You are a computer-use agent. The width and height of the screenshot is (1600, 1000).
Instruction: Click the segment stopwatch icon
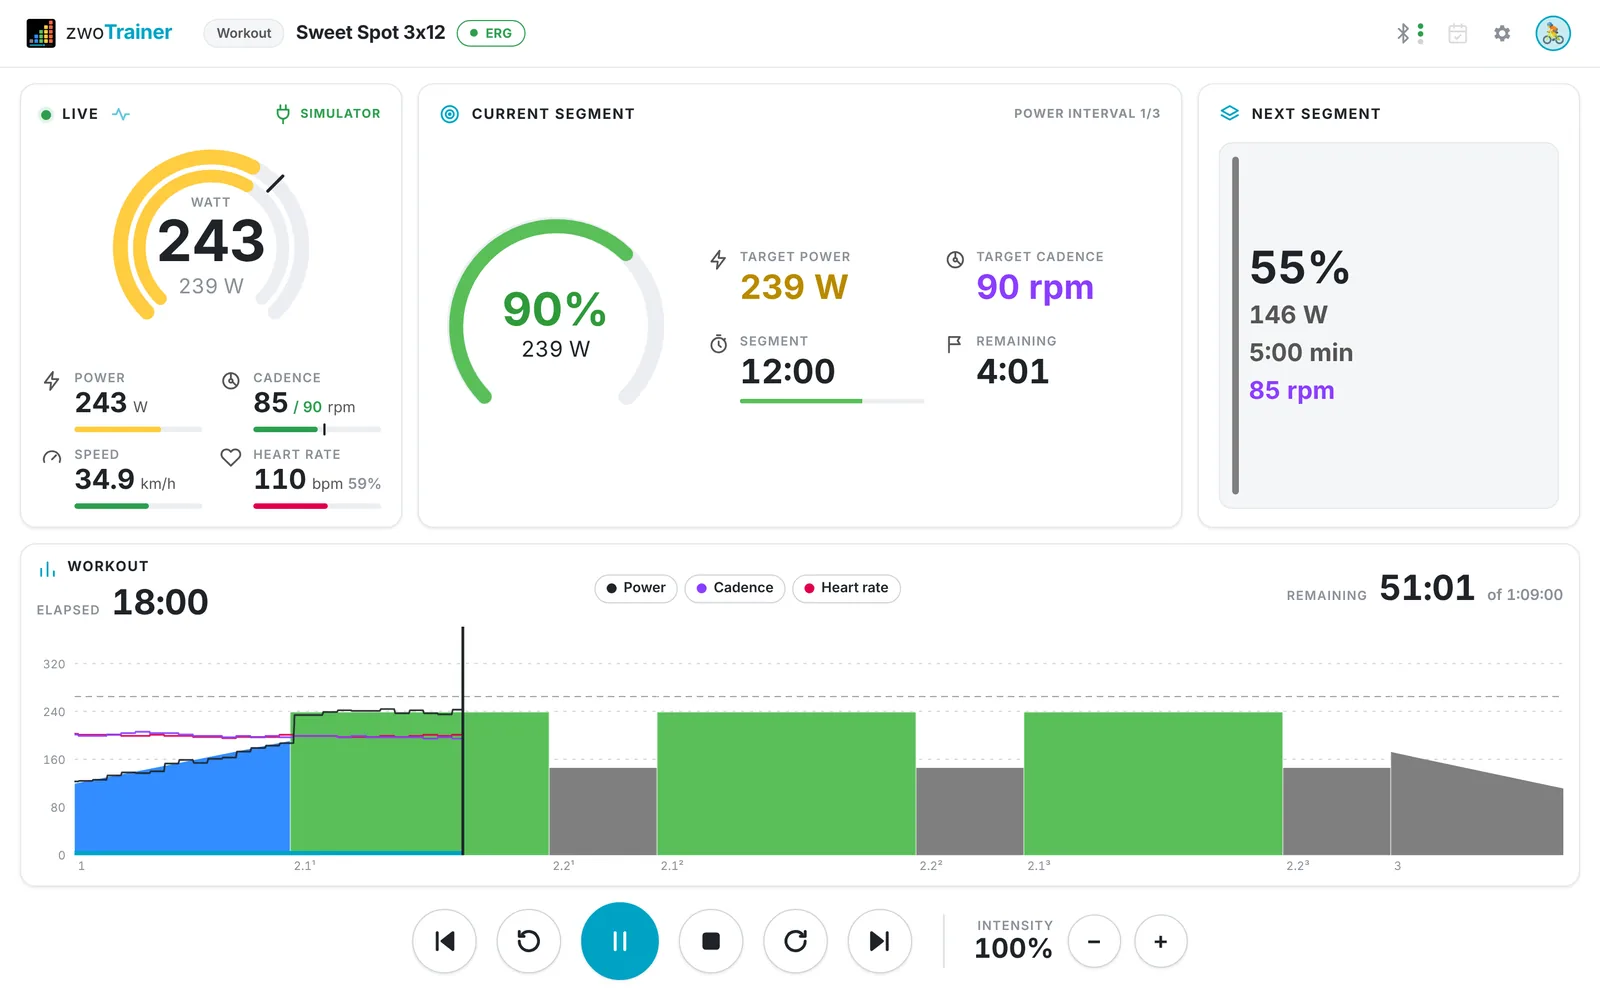718,344
